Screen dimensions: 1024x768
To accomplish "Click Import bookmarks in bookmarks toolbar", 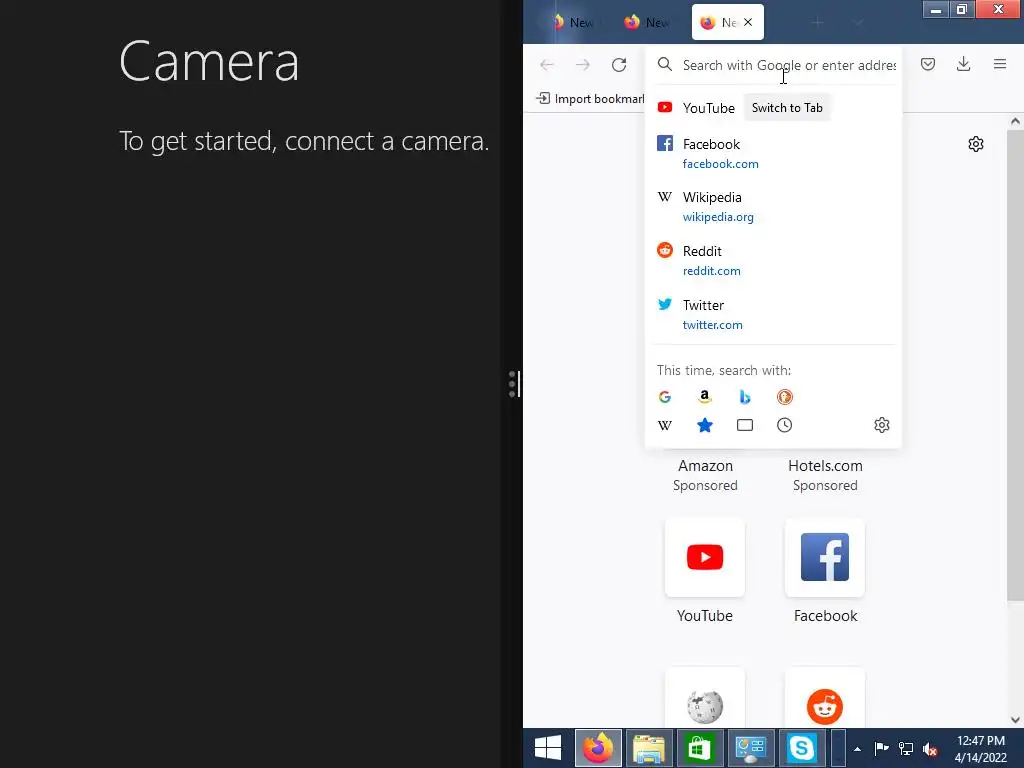I will tap(590, 99).
